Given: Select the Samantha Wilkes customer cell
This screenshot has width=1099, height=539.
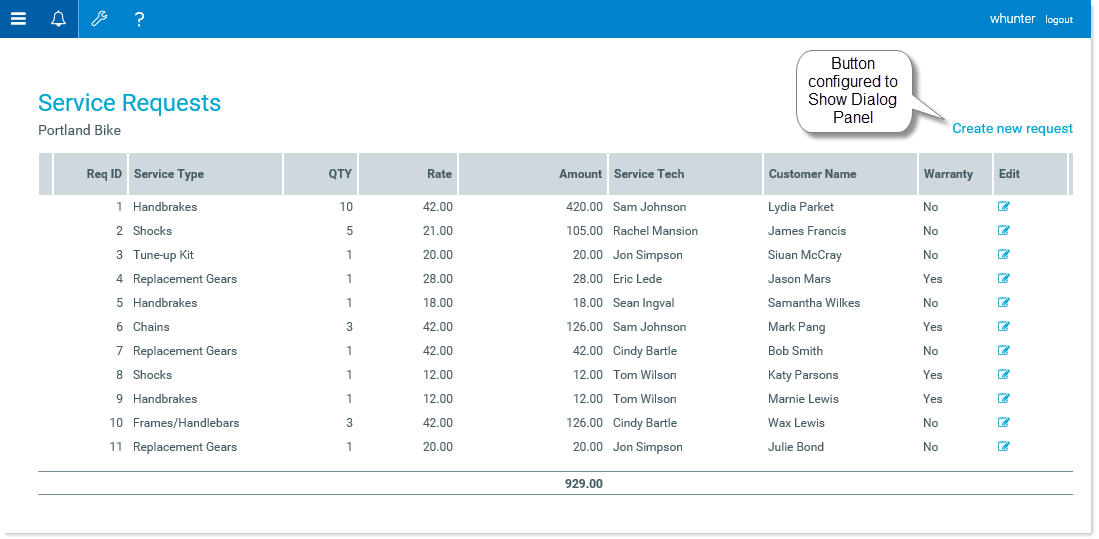Looking at the screenshot, I should (x=814, y=303).
